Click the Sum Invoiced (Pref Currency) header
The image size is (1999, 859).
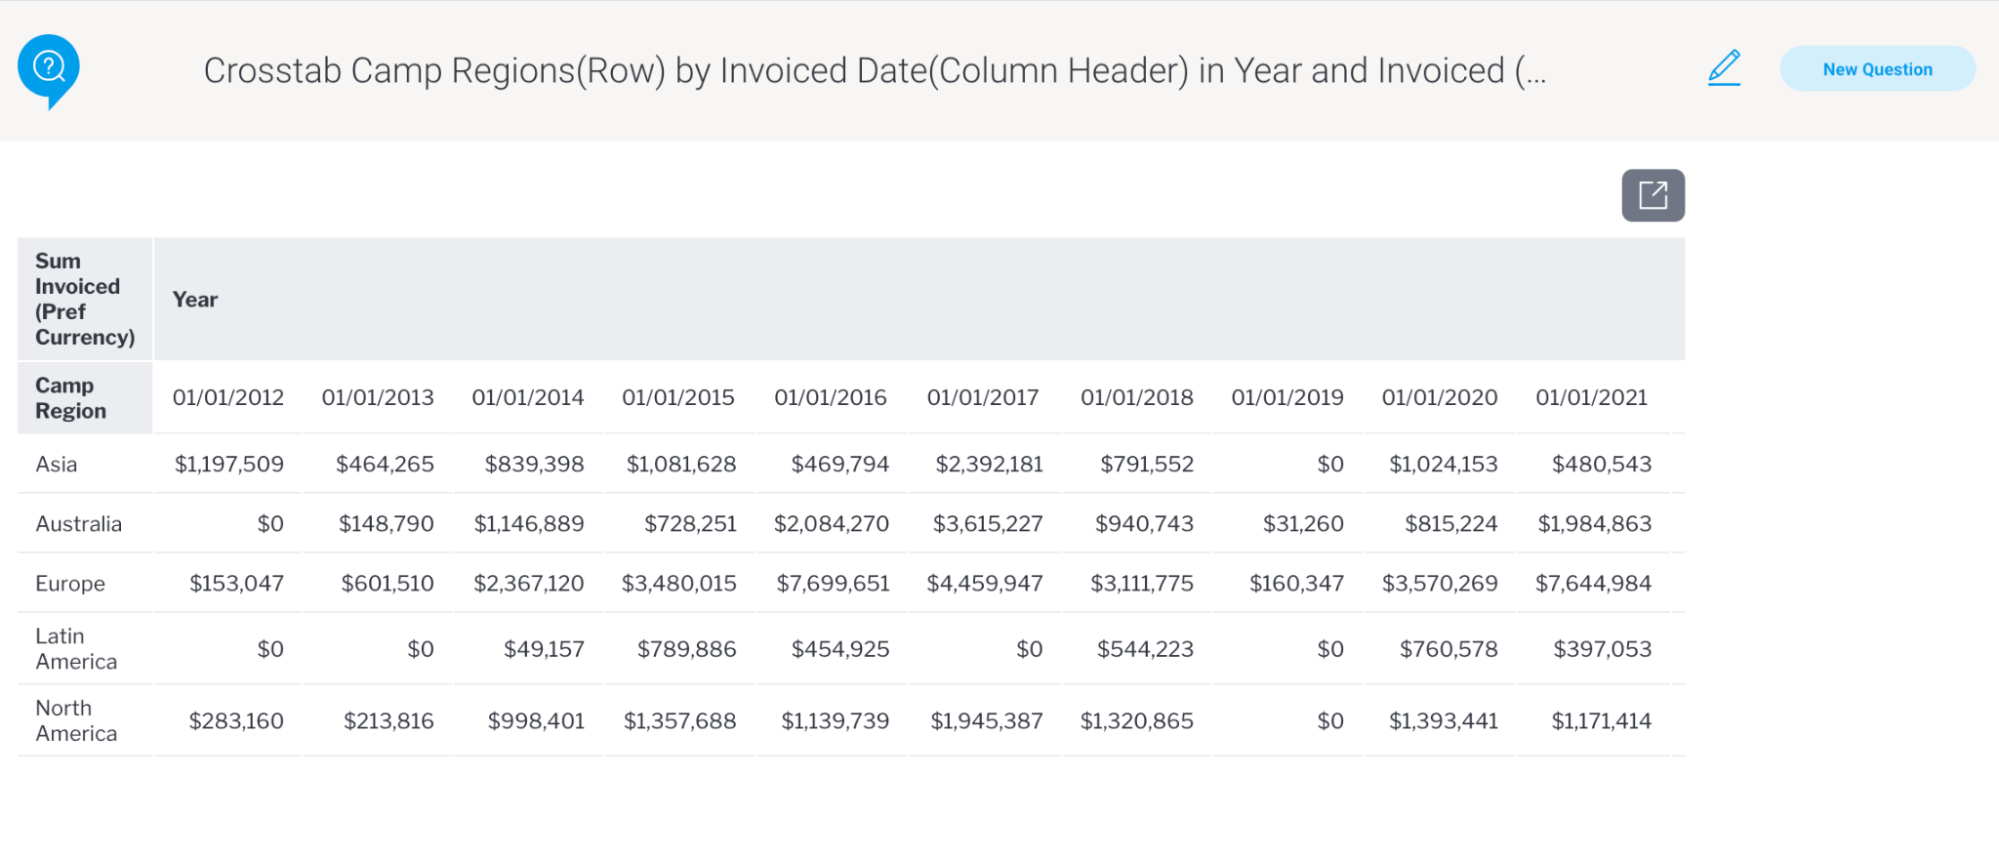84,299
